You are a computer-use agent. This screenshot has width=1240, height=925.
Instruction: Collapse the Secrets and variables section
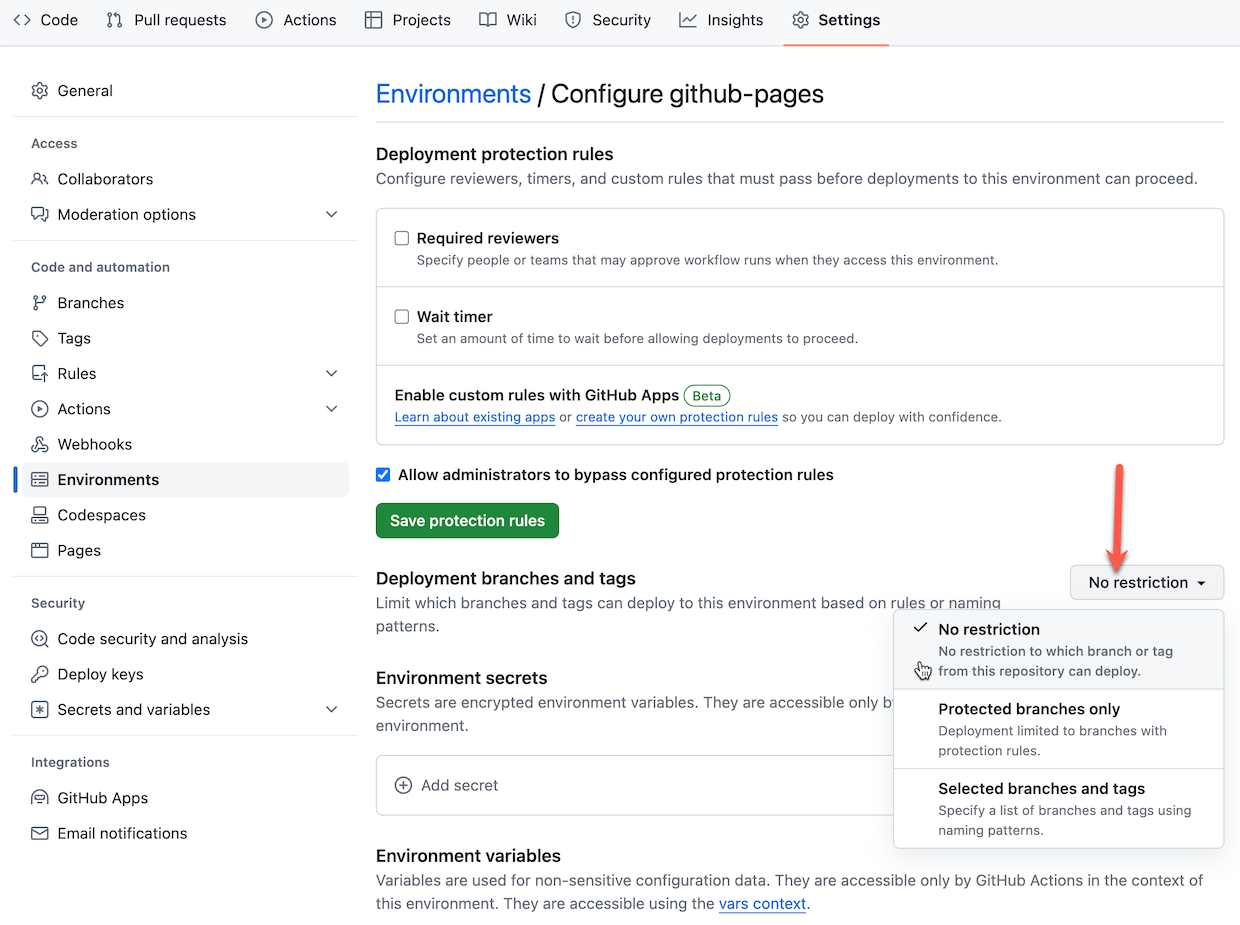pos(331,709)
